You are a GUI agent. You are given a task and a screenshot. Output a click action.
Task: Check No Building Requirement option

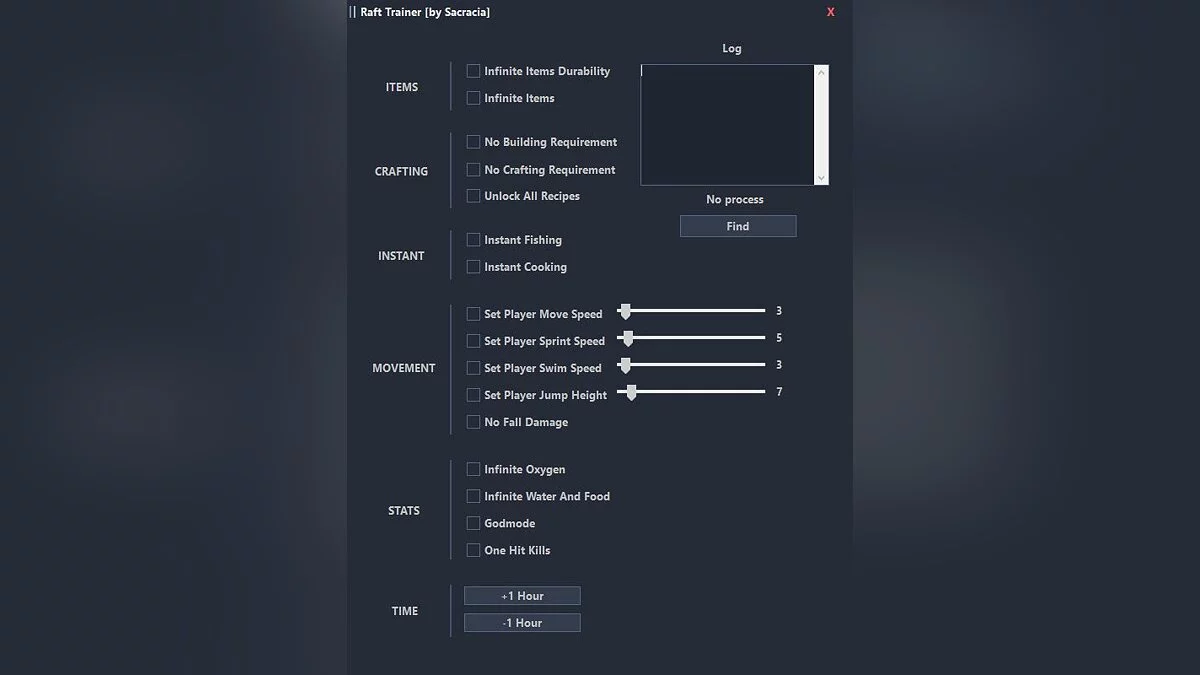473,142
